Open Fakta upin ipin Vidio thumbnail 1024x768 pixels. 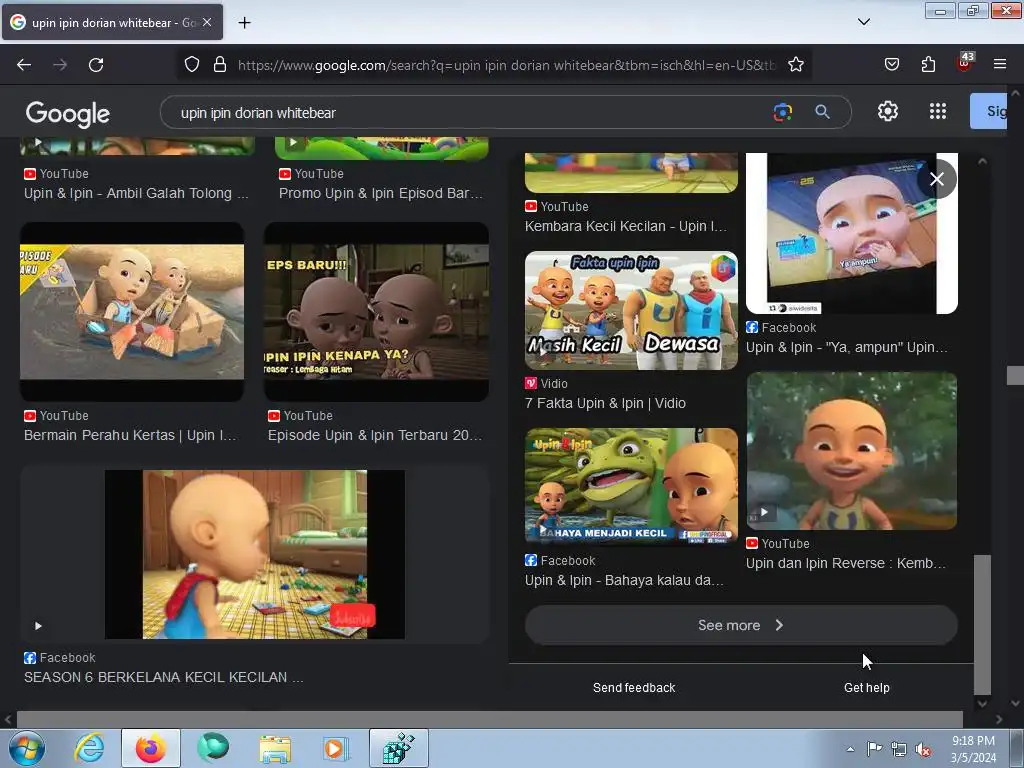point(632,311)
